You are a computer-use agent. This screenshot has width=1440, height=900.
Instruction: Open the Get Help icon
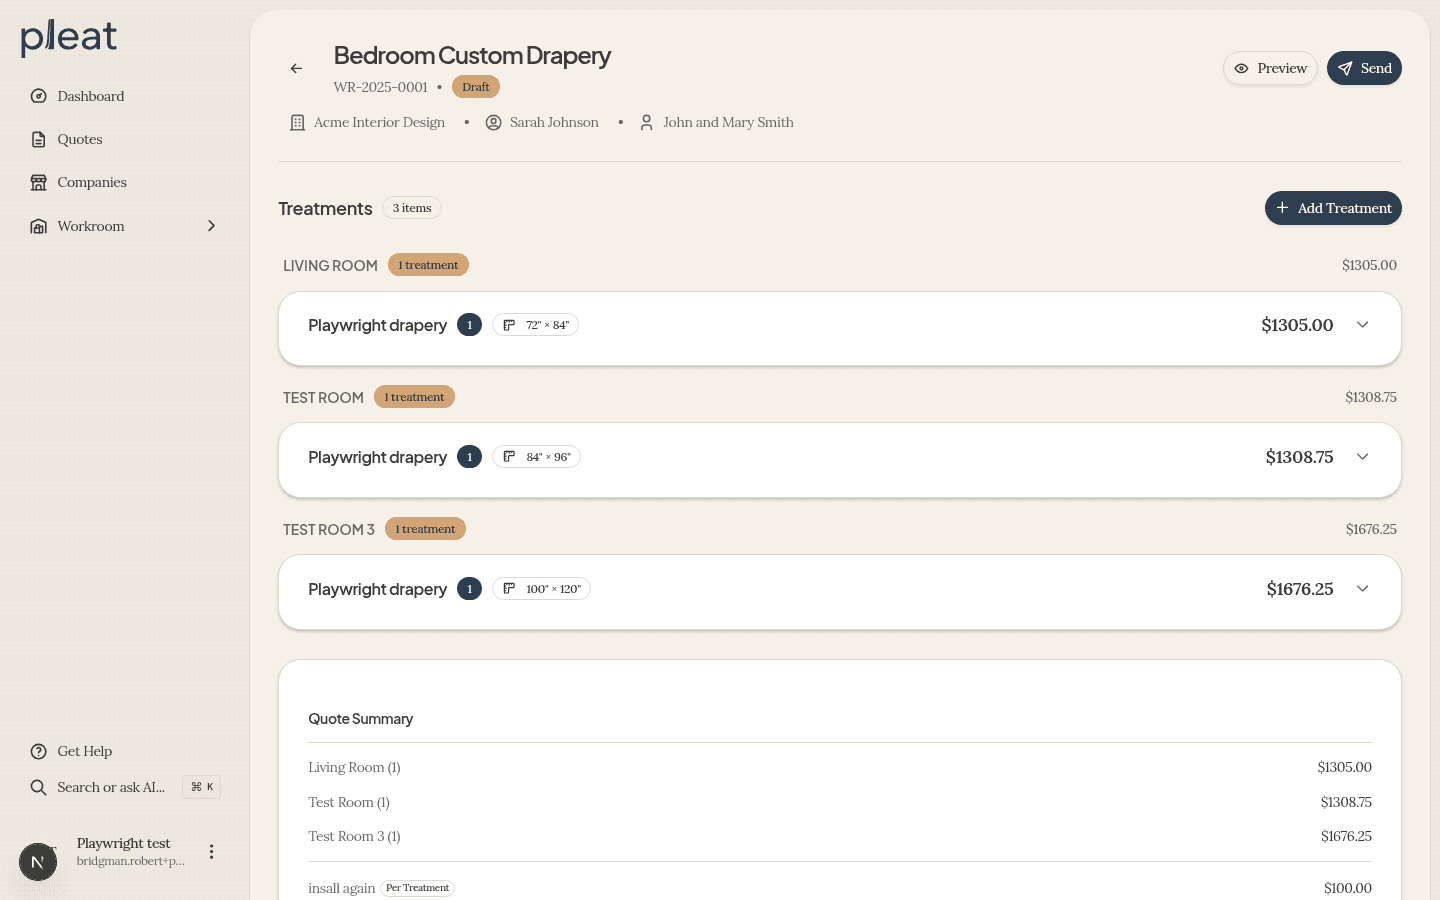(x=37, y=751)
